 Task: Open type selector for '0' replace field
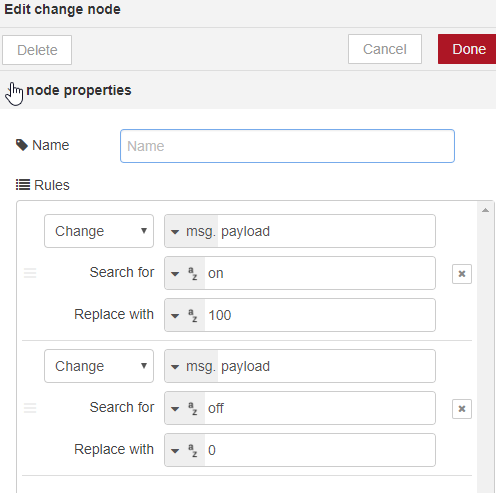coord(185,450)
